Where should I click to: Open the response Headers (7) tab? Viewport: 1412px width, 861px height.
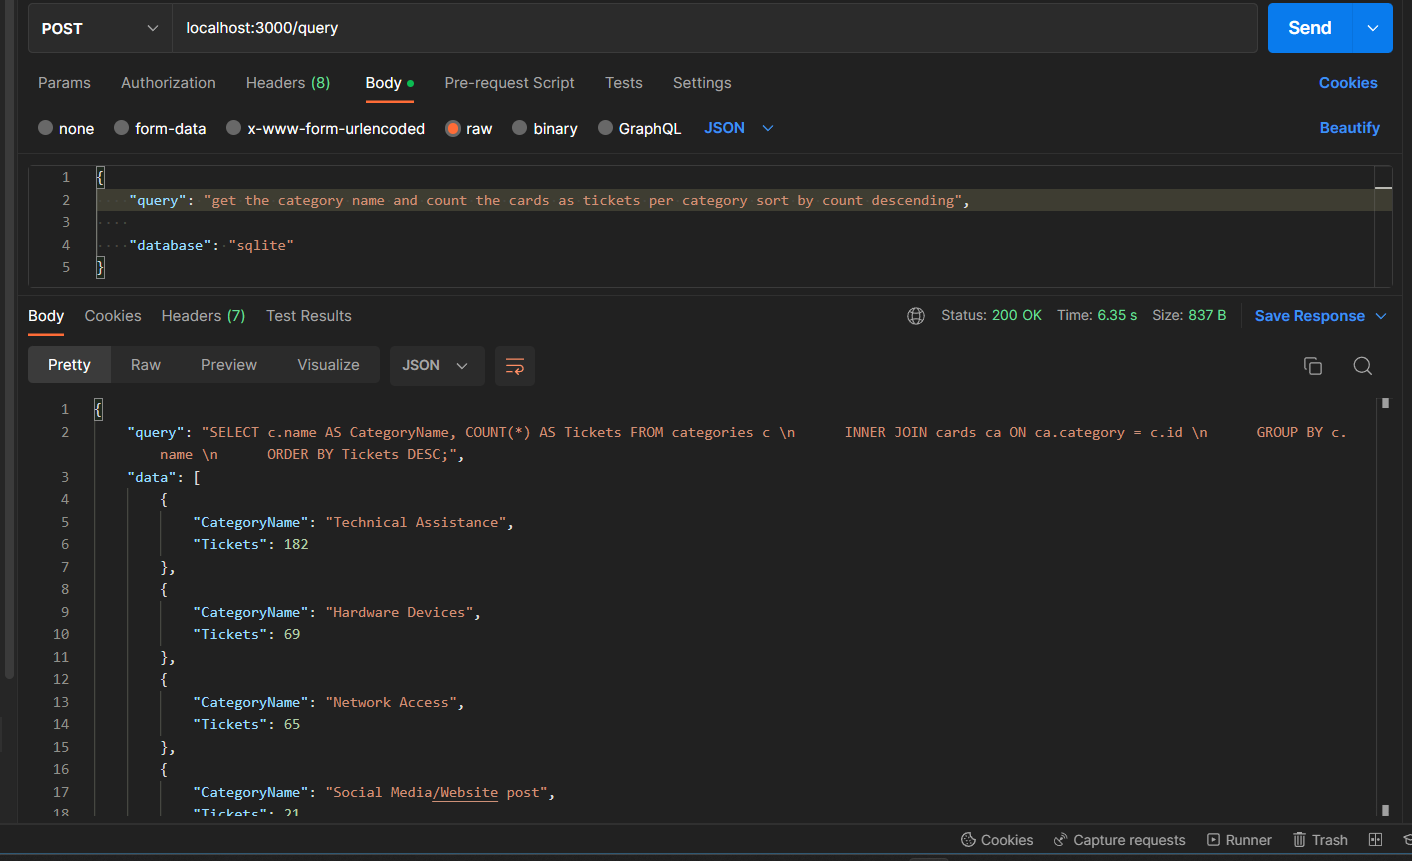click(x=203, y=316)
